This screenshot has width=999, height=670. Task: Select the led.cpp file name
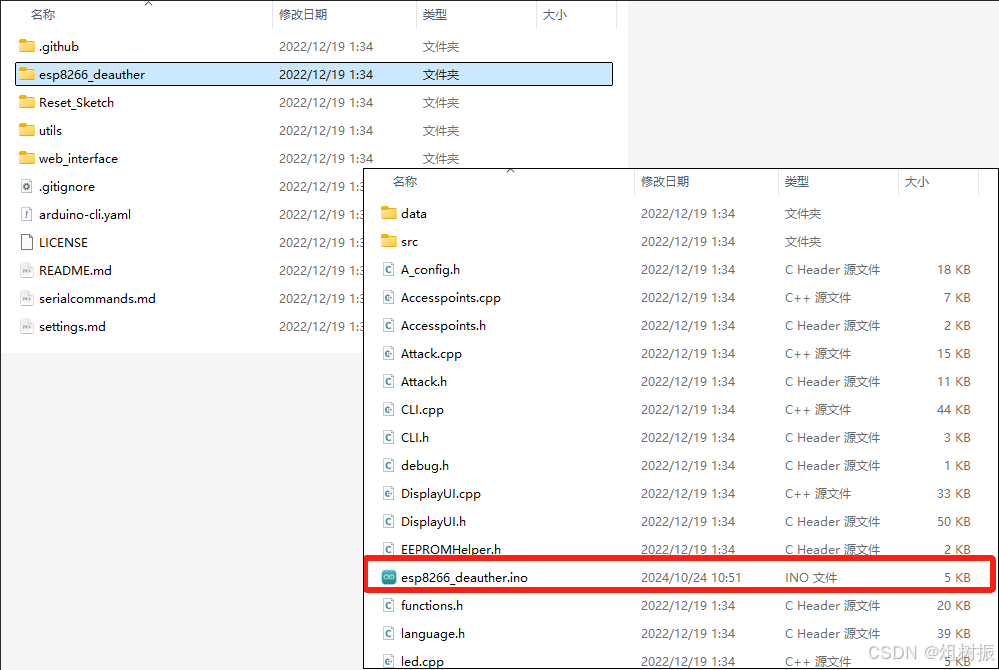pos(422,661)
